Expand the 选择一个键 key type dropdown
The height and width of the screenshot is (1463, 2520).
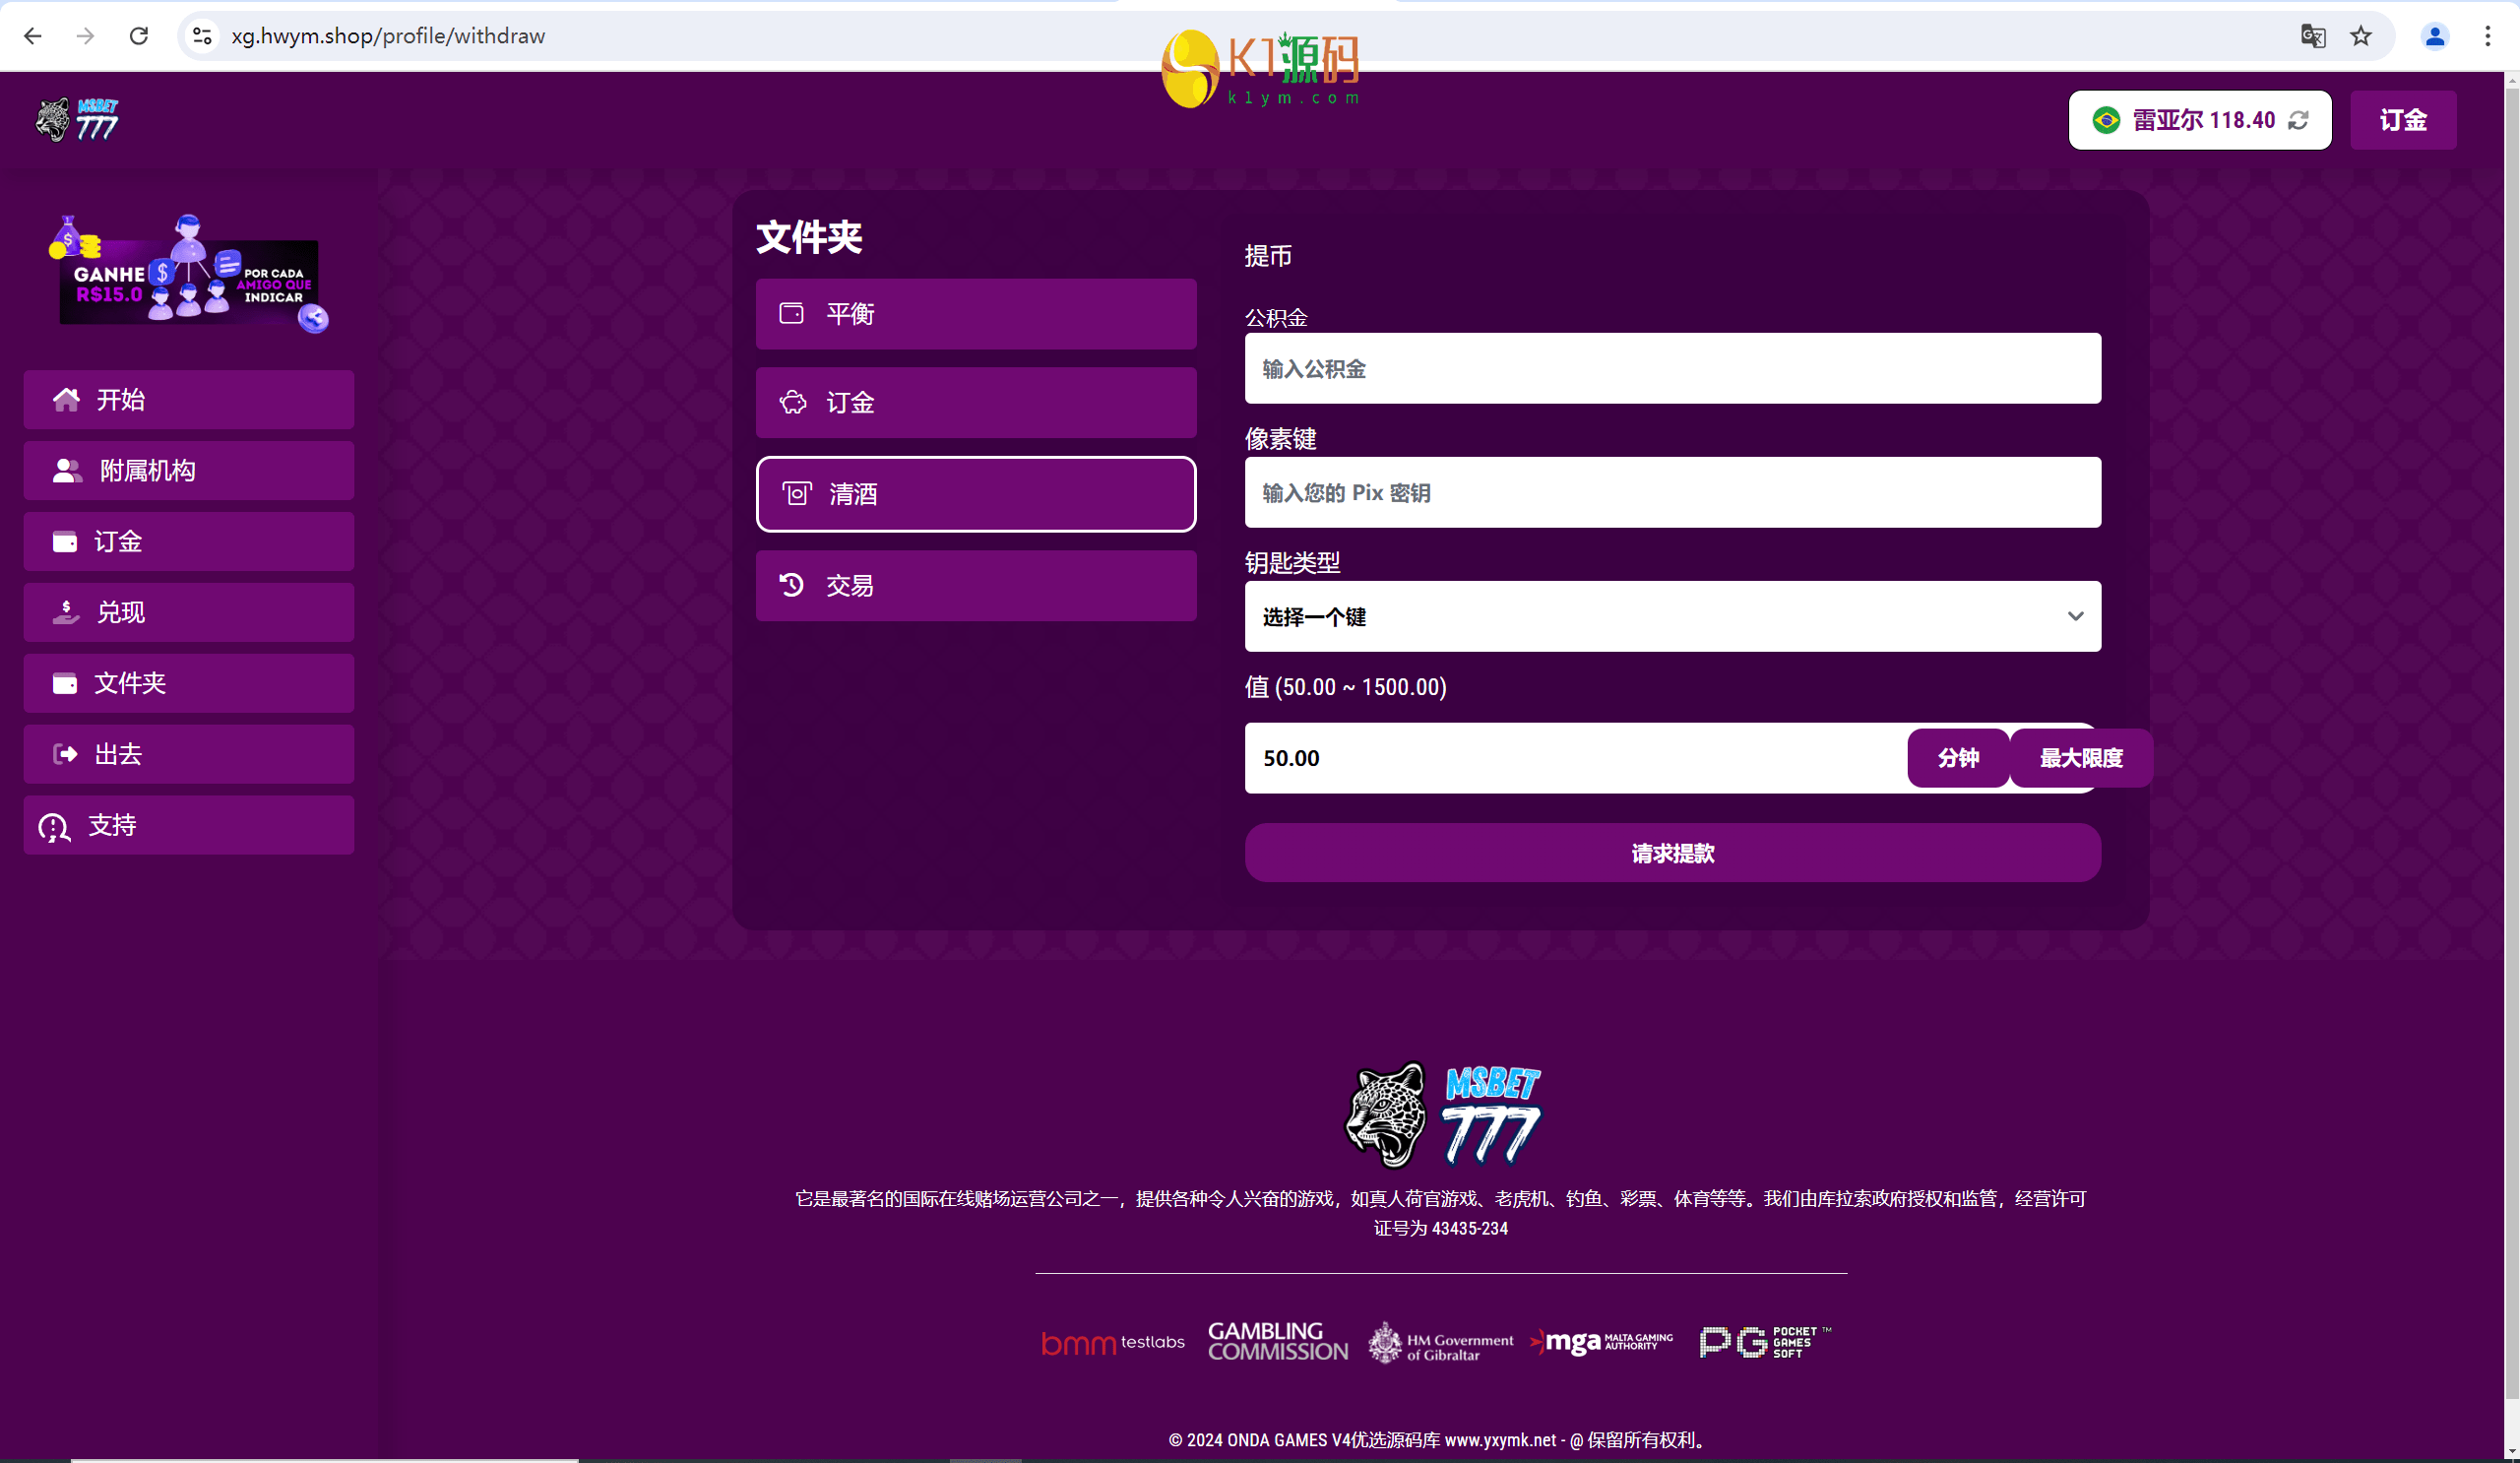[1672, 616]
